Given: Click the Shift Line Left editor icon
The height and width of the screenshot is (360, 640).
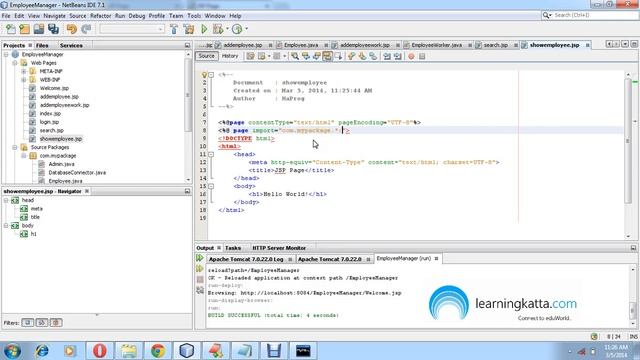Looking at the screenshot, I should 387,56.
